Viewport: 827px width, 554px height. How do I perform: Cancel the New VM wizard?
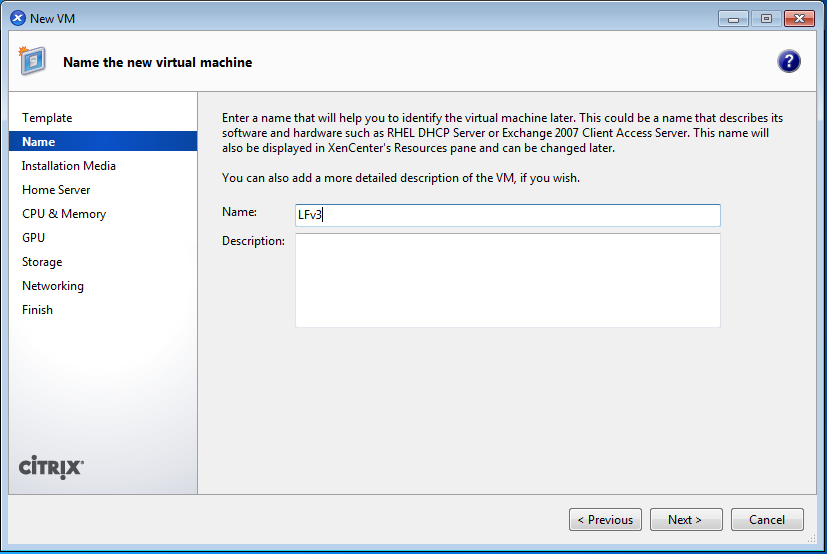767,520
